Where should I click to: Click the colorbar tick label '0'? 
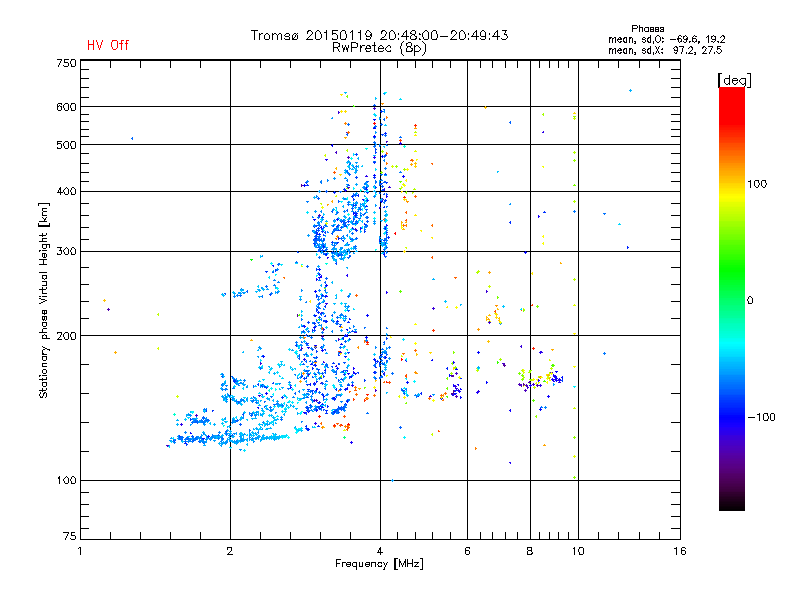[750, 301]
